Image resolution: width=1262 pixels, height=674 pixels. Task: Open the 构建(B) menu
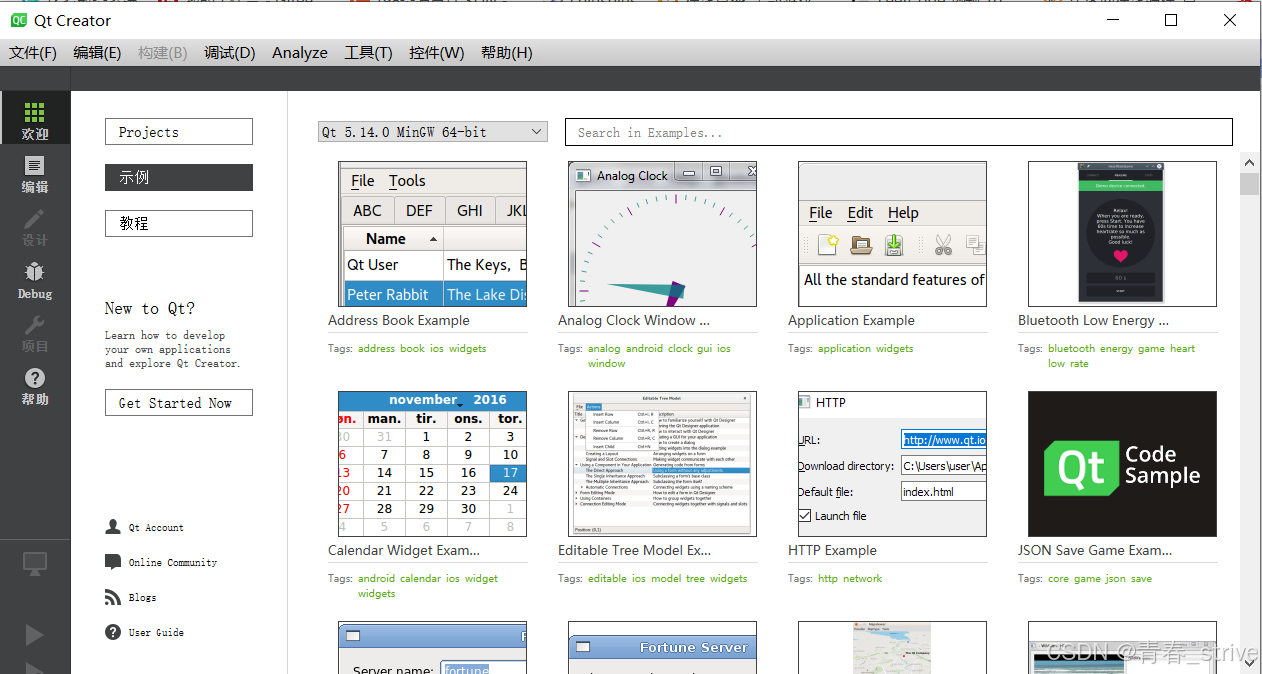click(162, 53)
